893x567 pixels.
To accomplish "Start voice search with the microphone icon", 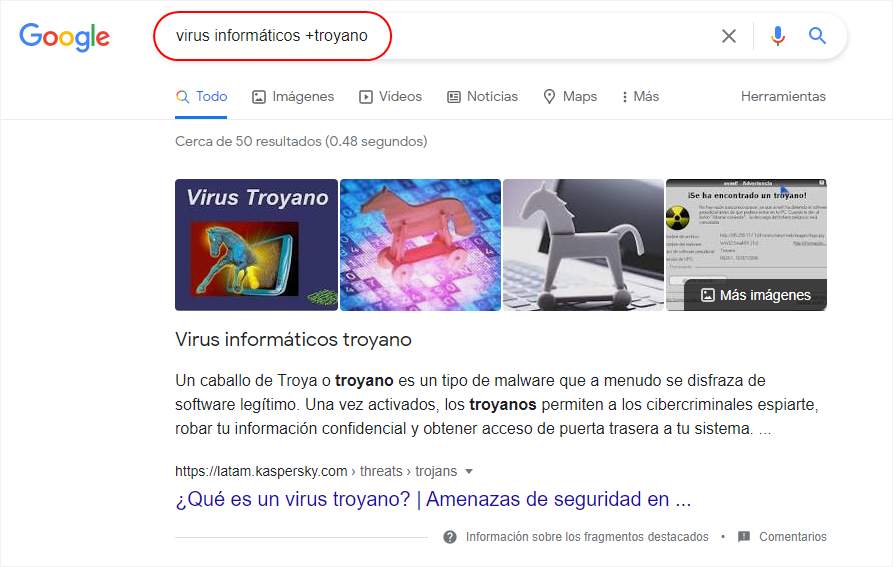I will point(777,36).
